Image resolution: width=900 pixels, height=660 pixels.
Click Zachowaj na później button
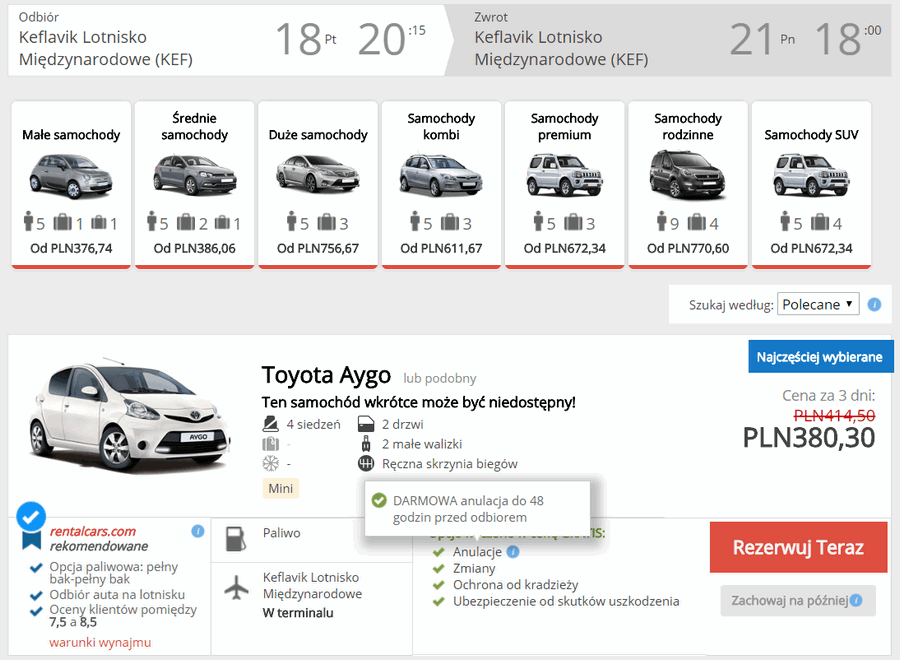(x=797, y=601)
